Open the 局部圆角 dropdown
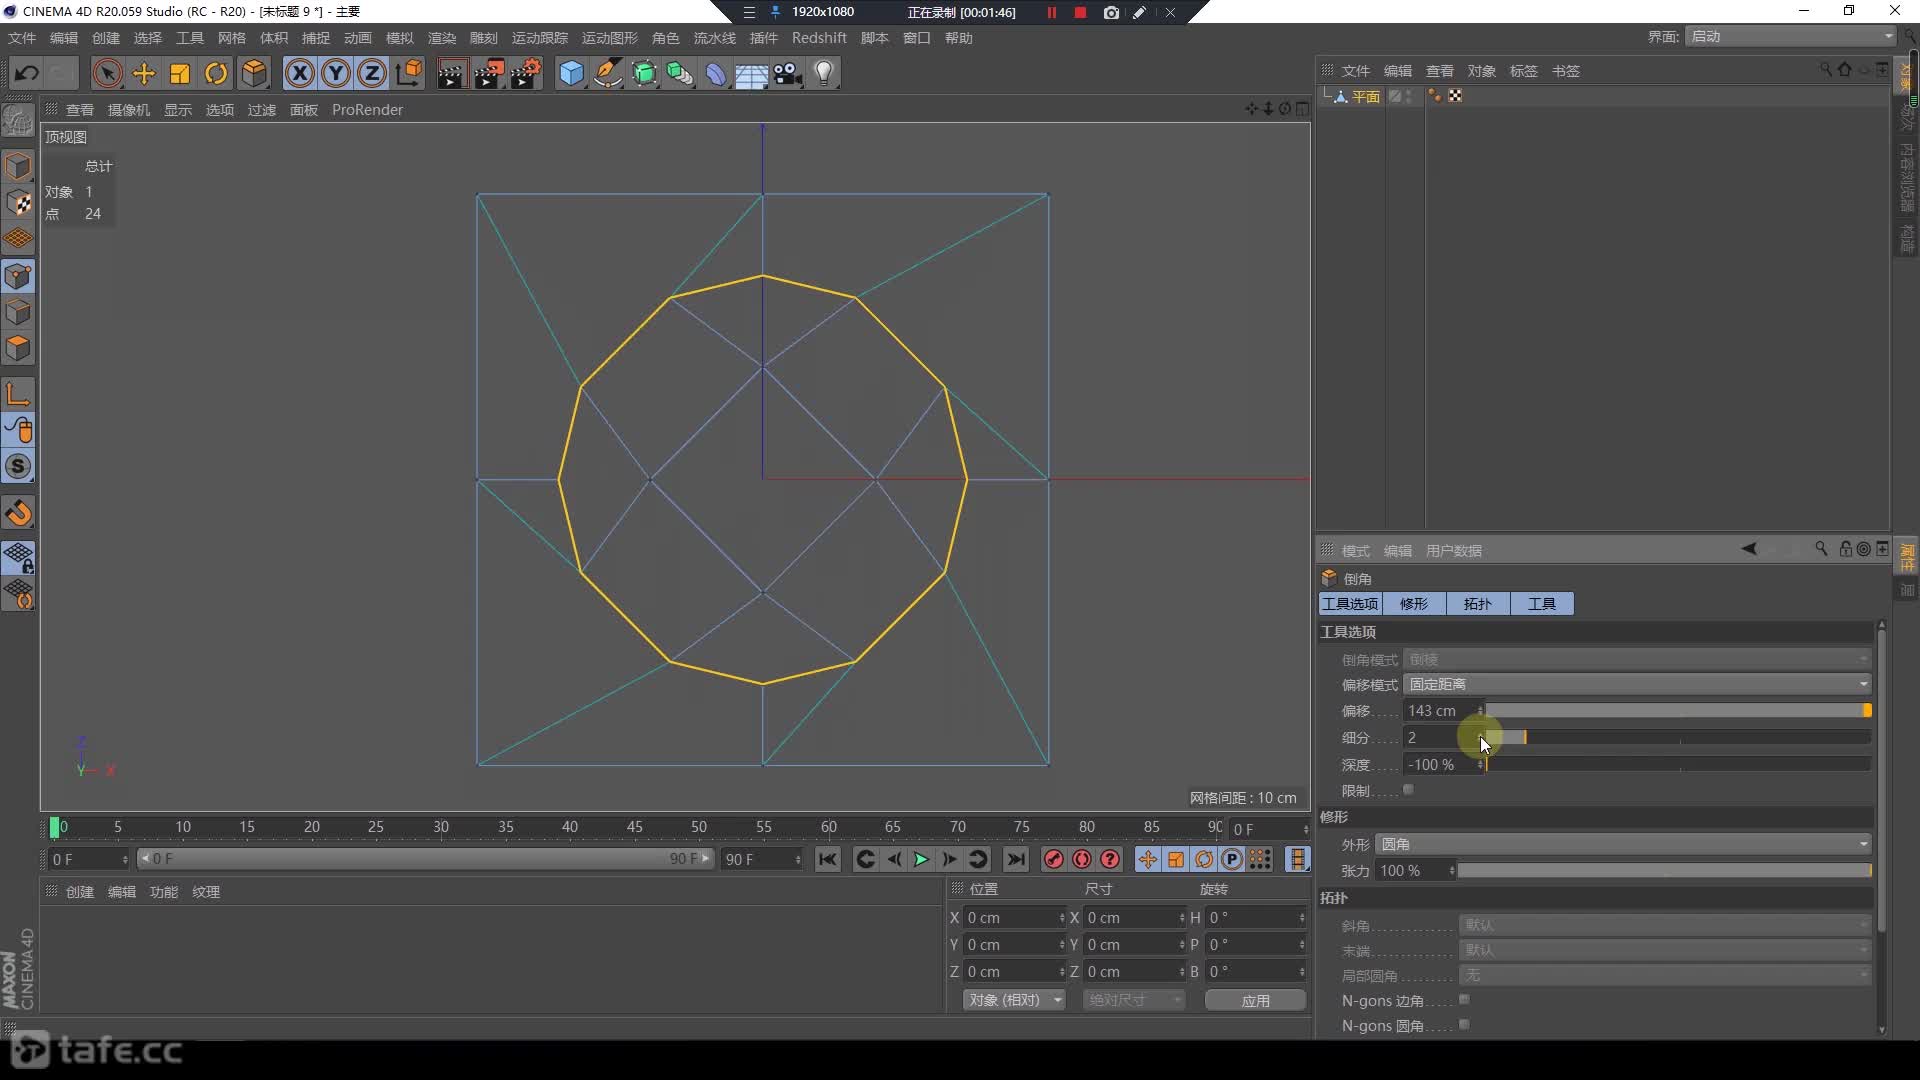The height and width of the screenshot is (1080, 1920). pyautogui.click(x=1665, y=975)
